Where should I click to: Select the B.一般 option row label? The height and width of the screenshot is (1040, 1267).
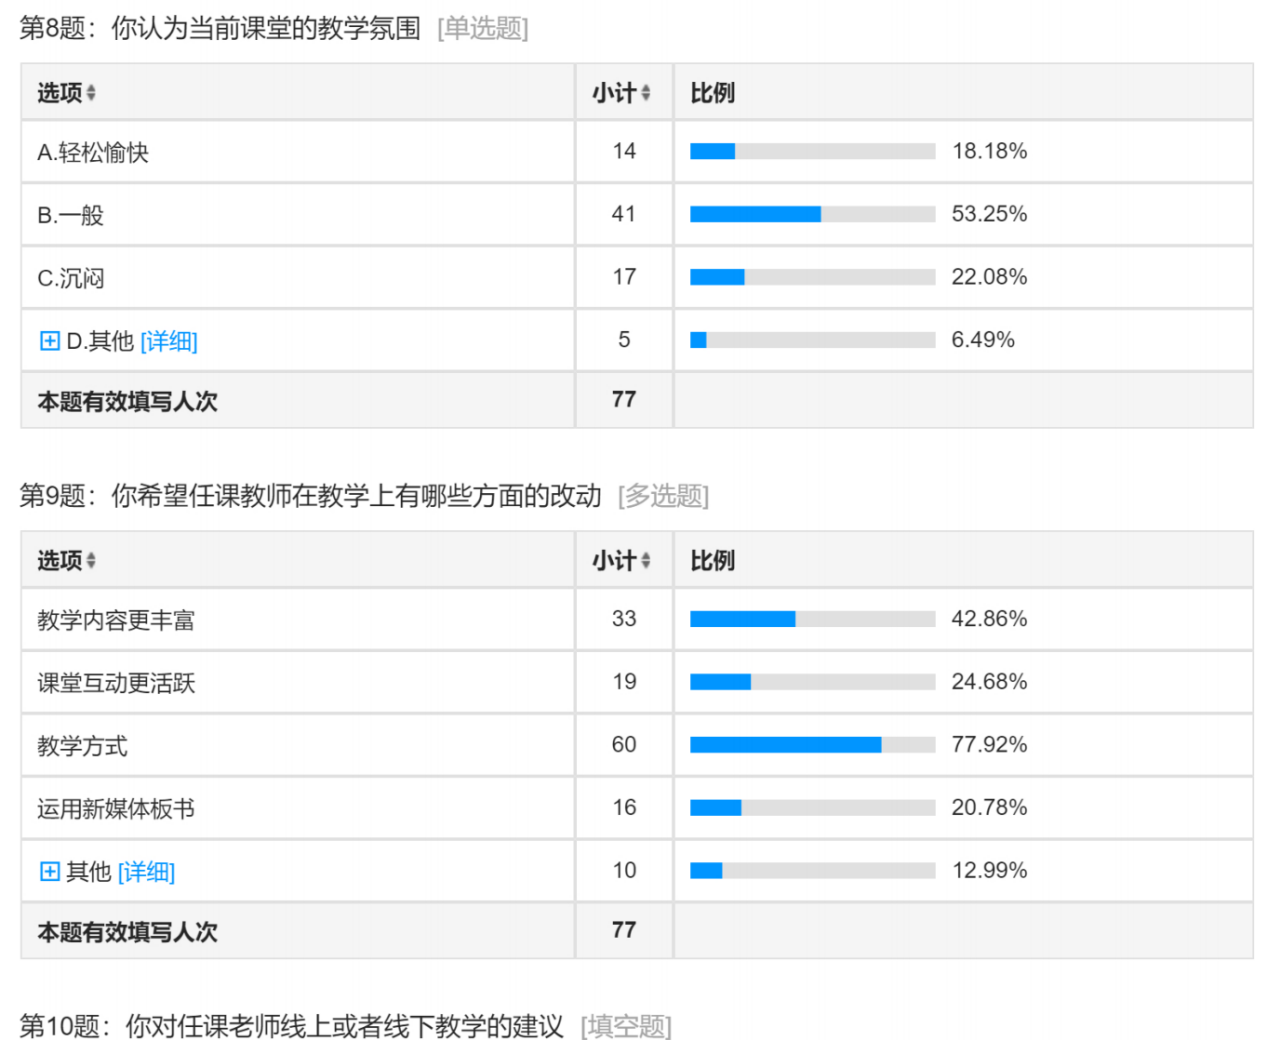[x=71, y=216]
